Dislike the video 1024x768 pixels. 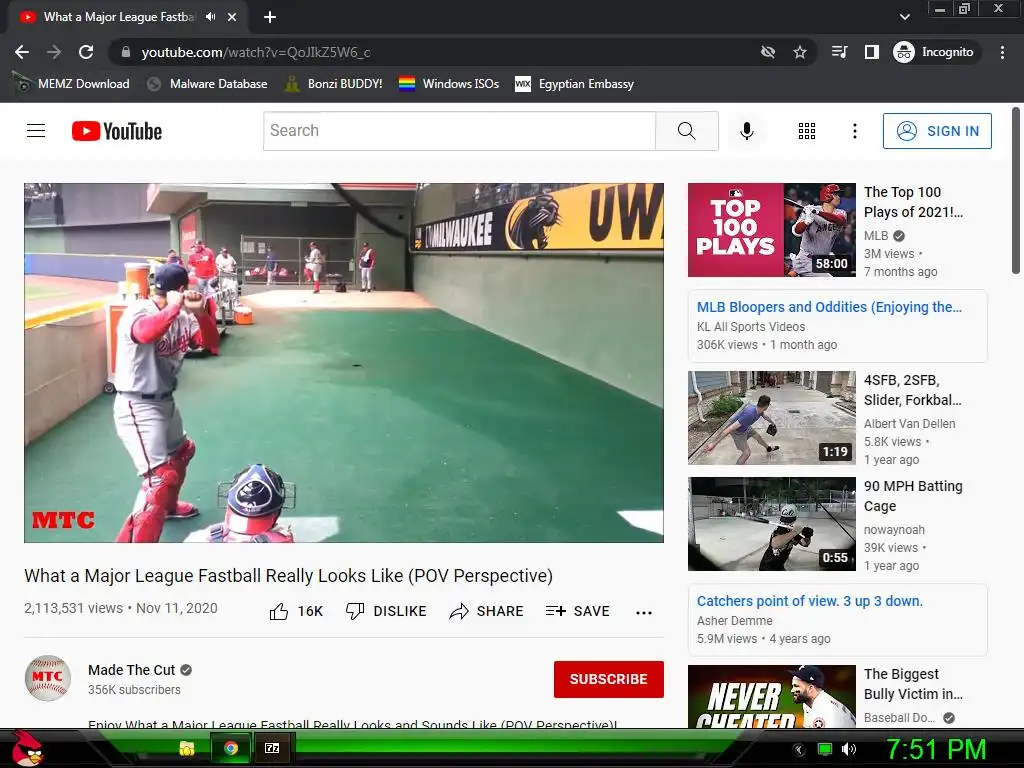click(x=385, y=611)
